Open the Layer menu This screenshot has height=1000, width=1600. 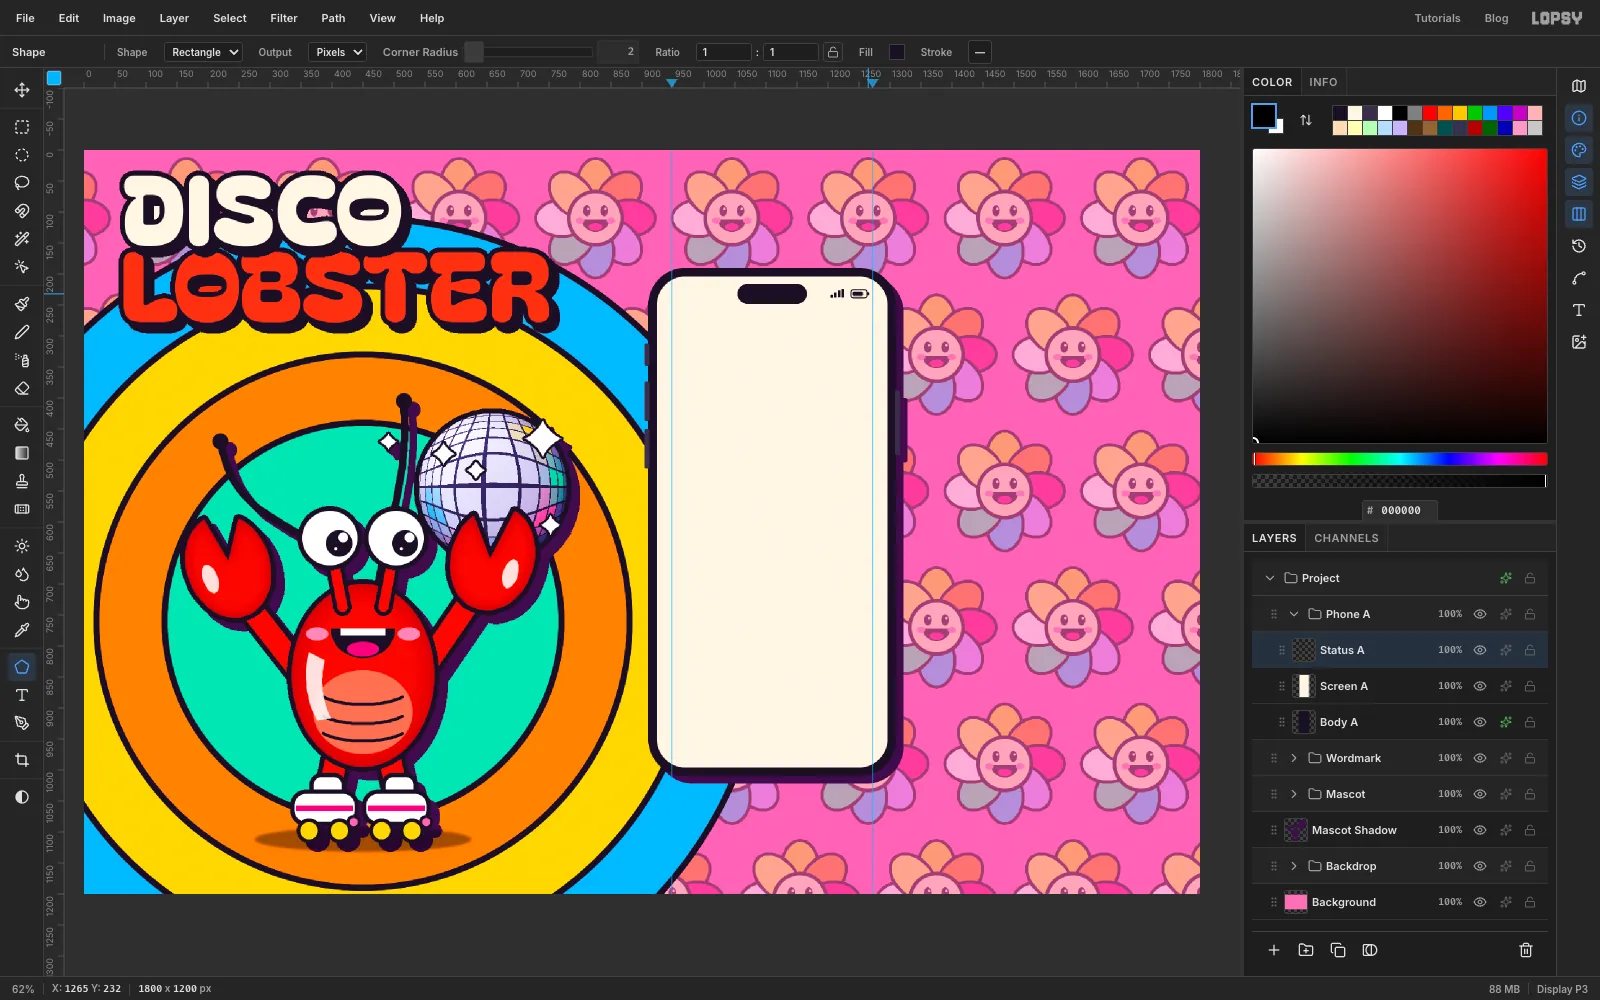[174, 18]
